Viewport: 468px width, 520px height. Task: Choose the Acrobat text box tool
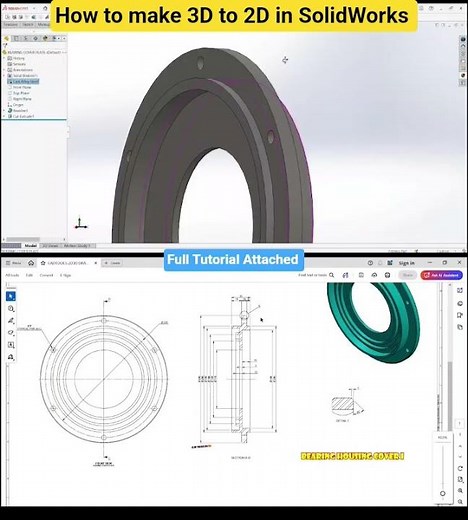(11, 345)
